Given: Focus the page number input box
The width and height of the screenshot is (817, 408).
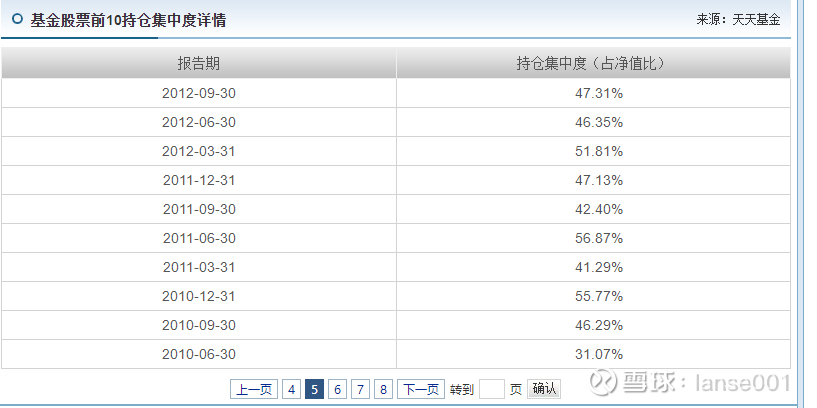Looking at the screenshot, I should click(491, 389).
